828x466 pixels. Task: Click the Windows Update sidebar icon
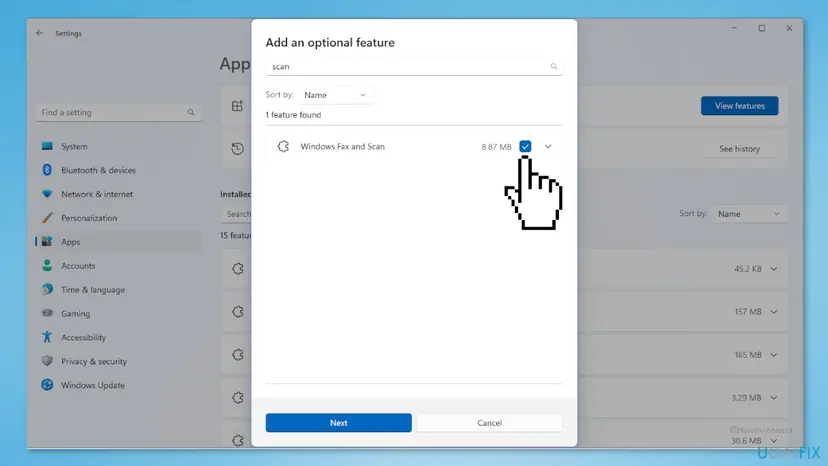pyautogui.click(x=47, y=385)
